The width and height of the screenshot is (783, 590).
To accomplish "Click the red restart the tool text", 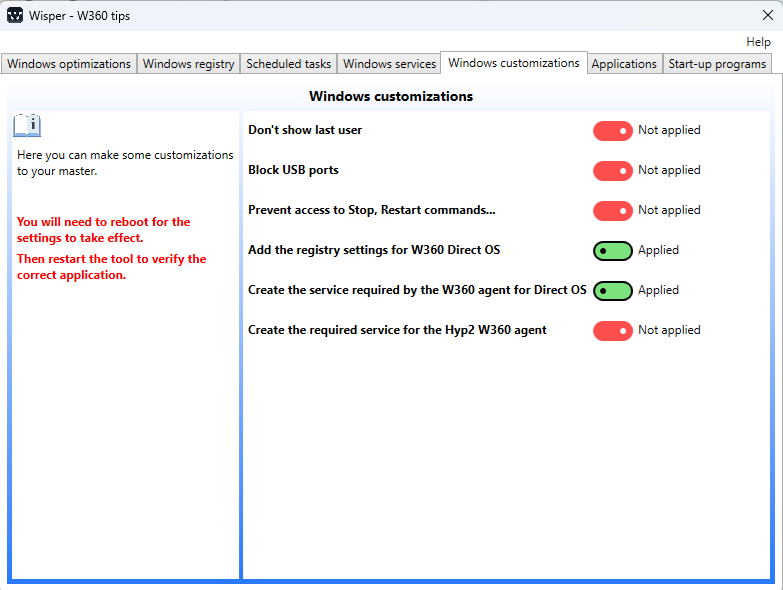I will coord(111,267).
